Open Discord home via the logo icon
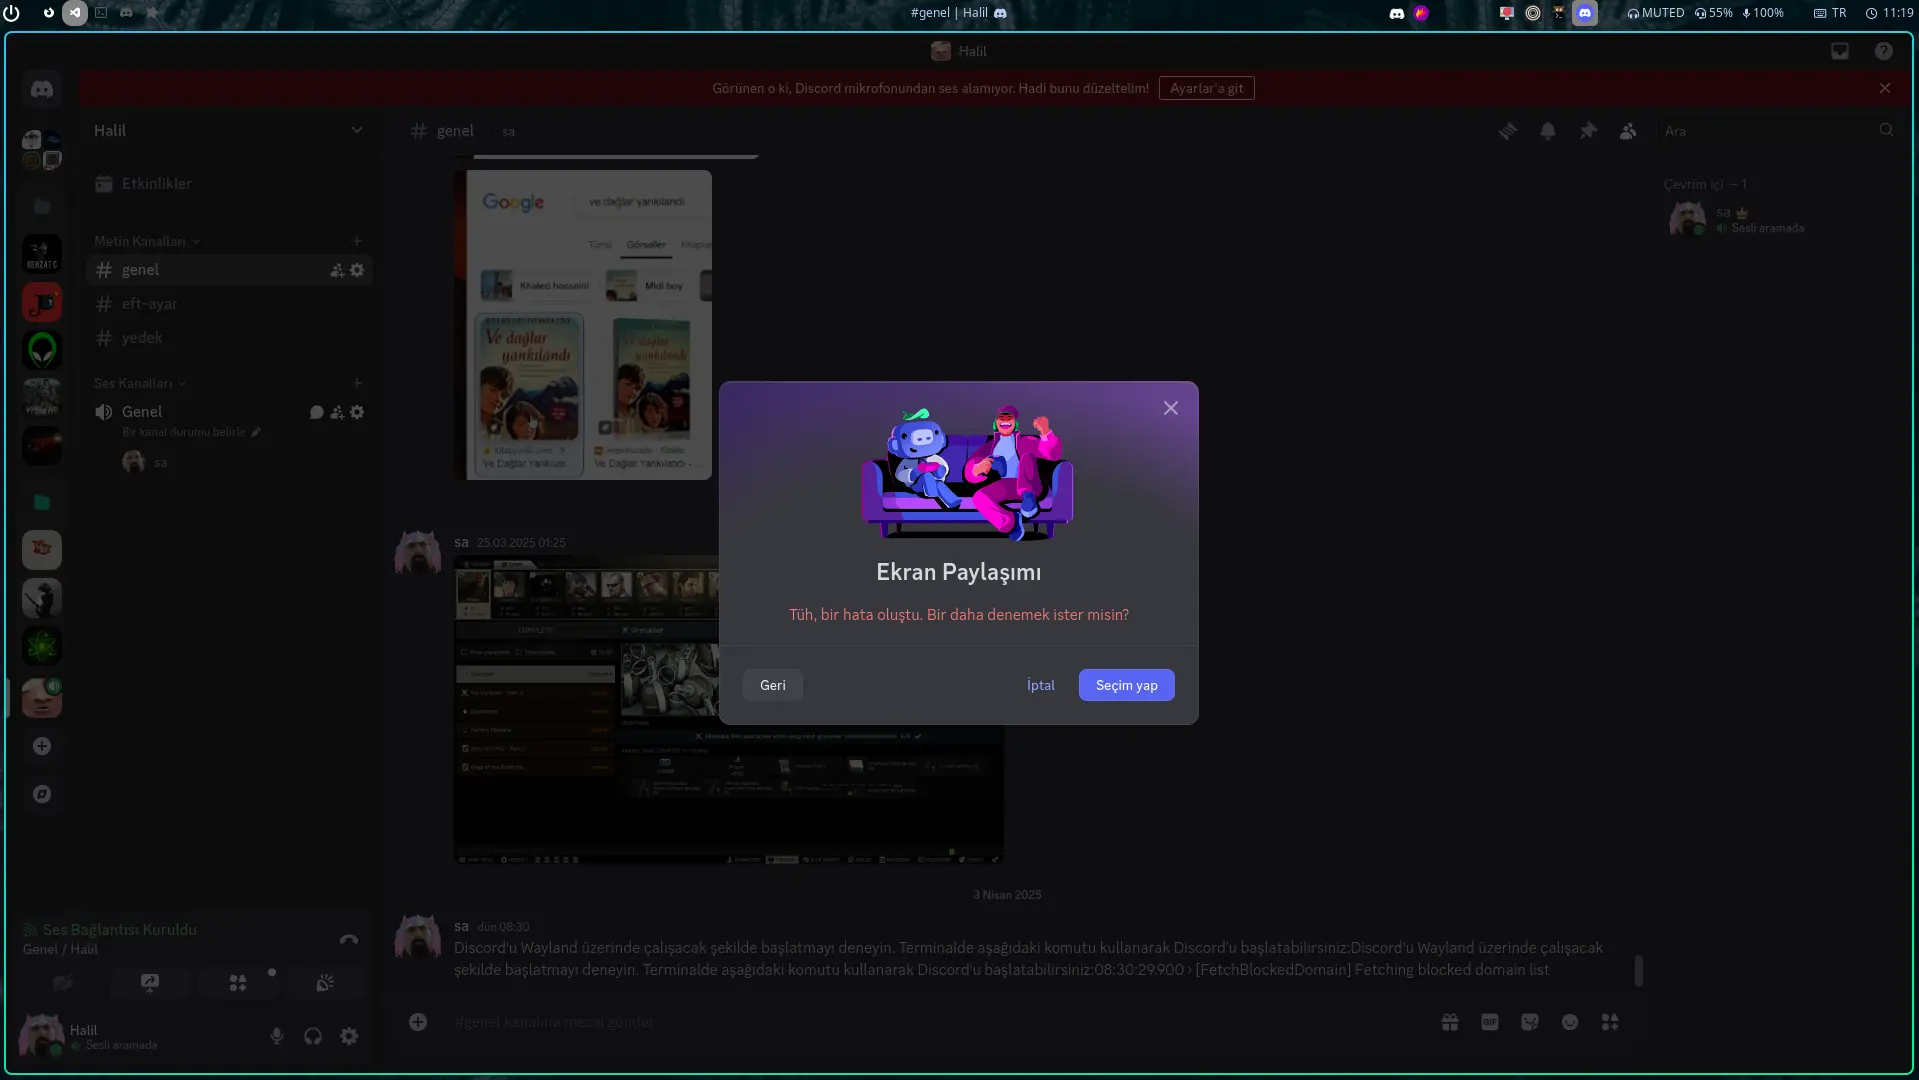1919x1080 pixels. pyautogui.click(x=42, y=89)
